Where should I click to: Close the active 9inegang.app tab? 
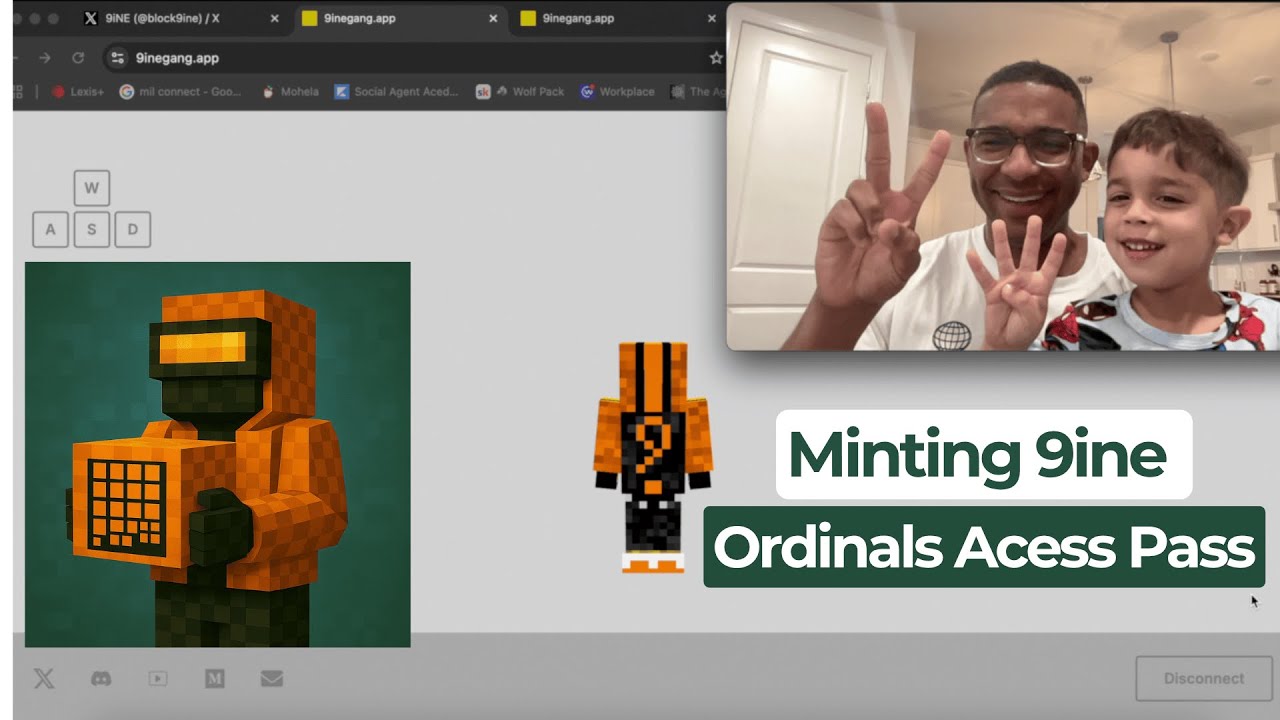(493, 18)
